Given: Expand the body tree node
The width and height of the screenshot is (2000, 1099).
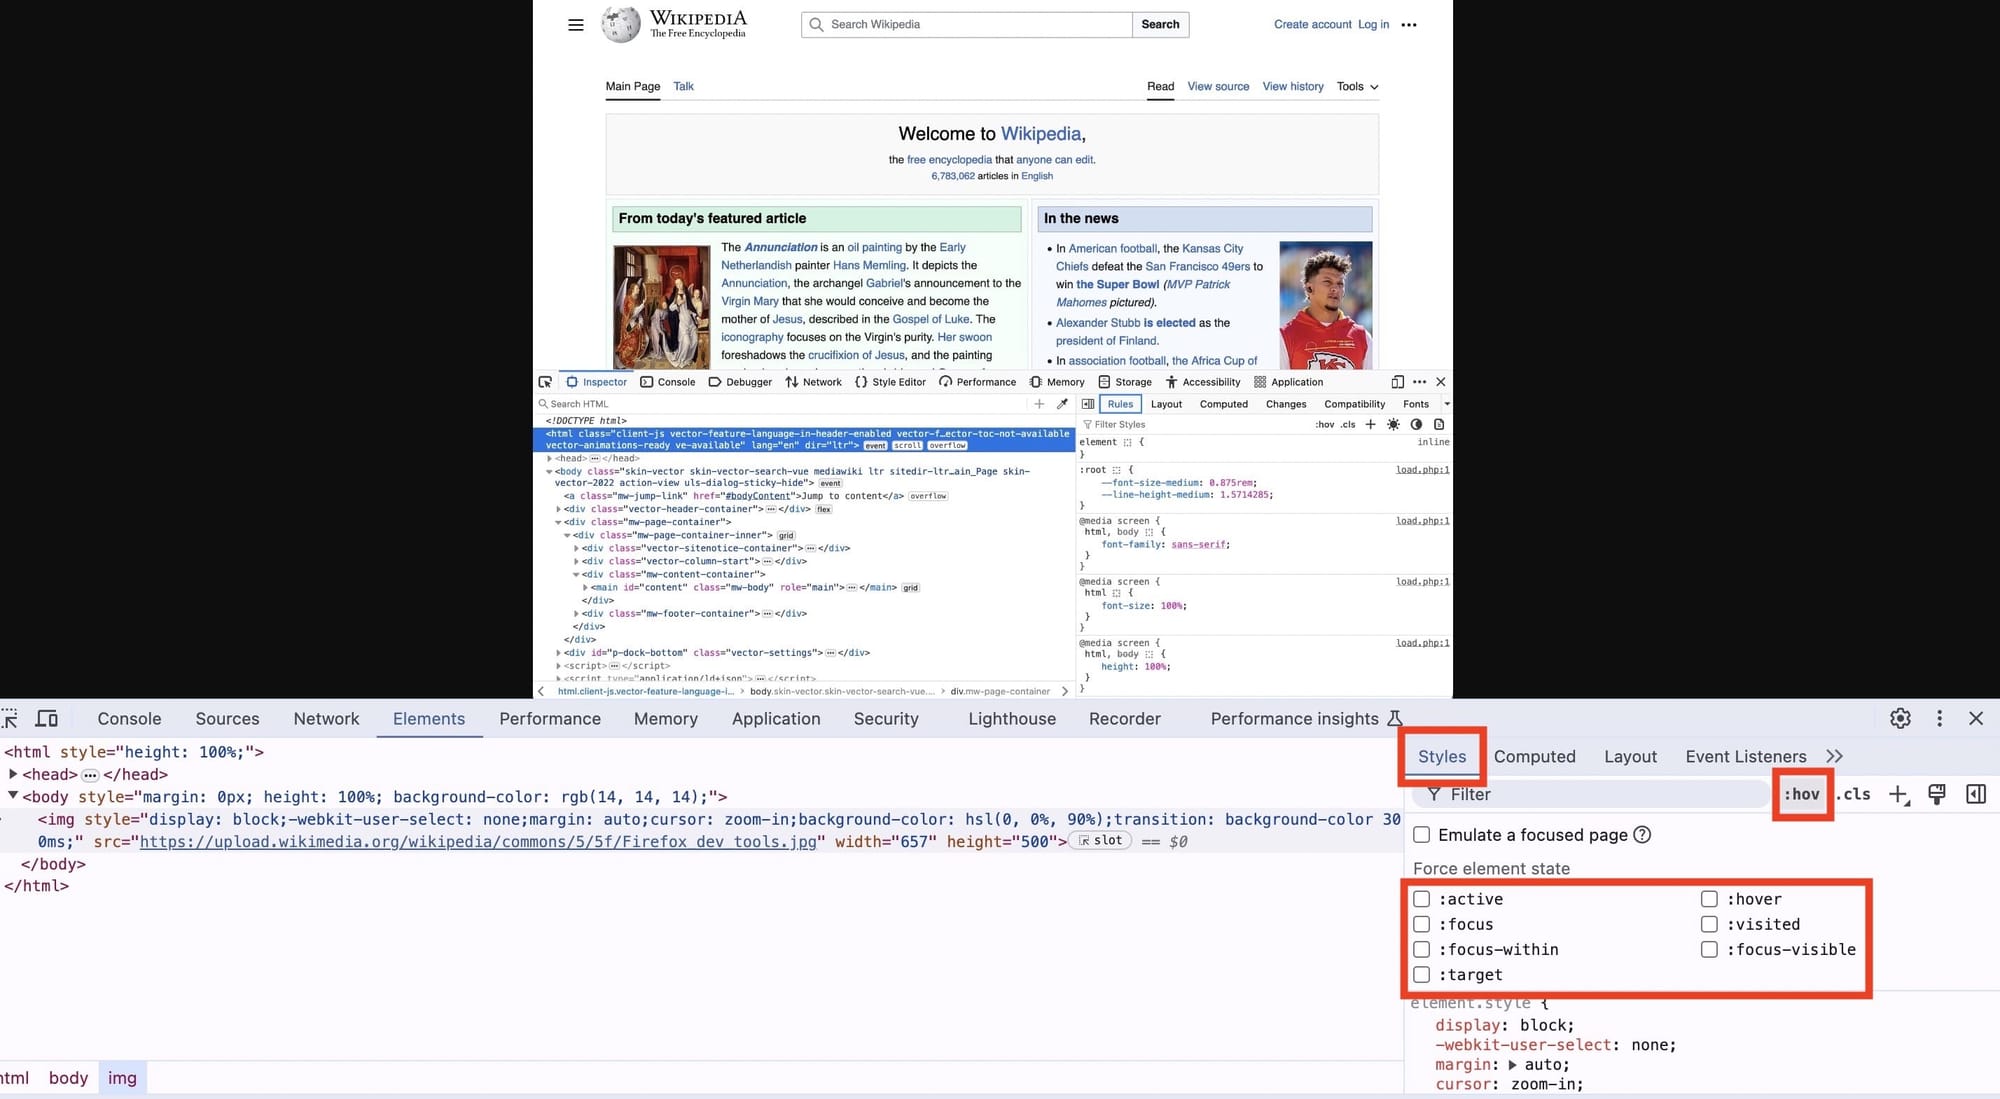Looking at the screenshot, I should [x=11, y=796].
